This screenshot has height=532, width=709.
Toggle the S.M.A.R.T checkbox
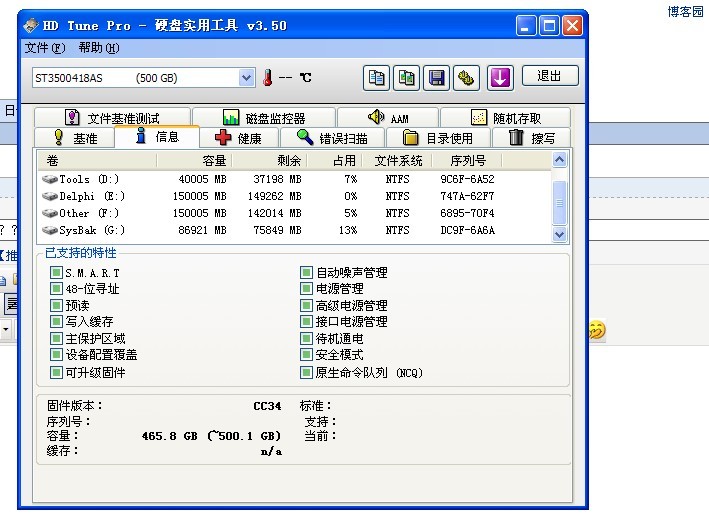point(56,273)
